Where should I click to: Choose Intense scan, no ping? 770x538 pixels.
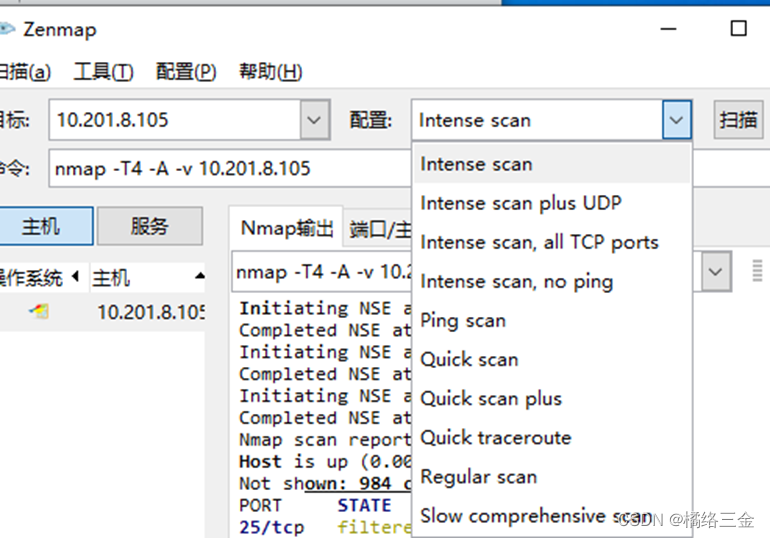point(552,281)
